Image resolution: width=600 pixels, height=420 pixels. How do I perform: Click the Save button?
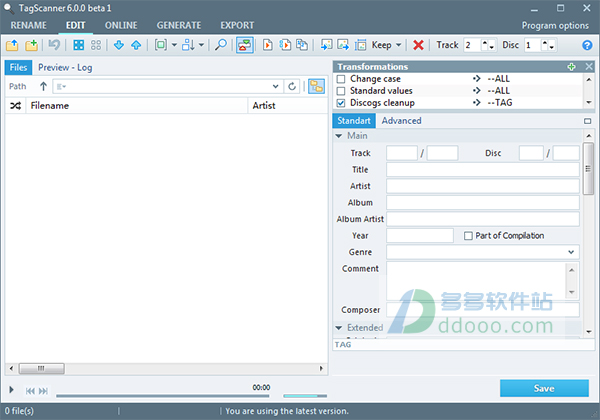tap(544, 388)
